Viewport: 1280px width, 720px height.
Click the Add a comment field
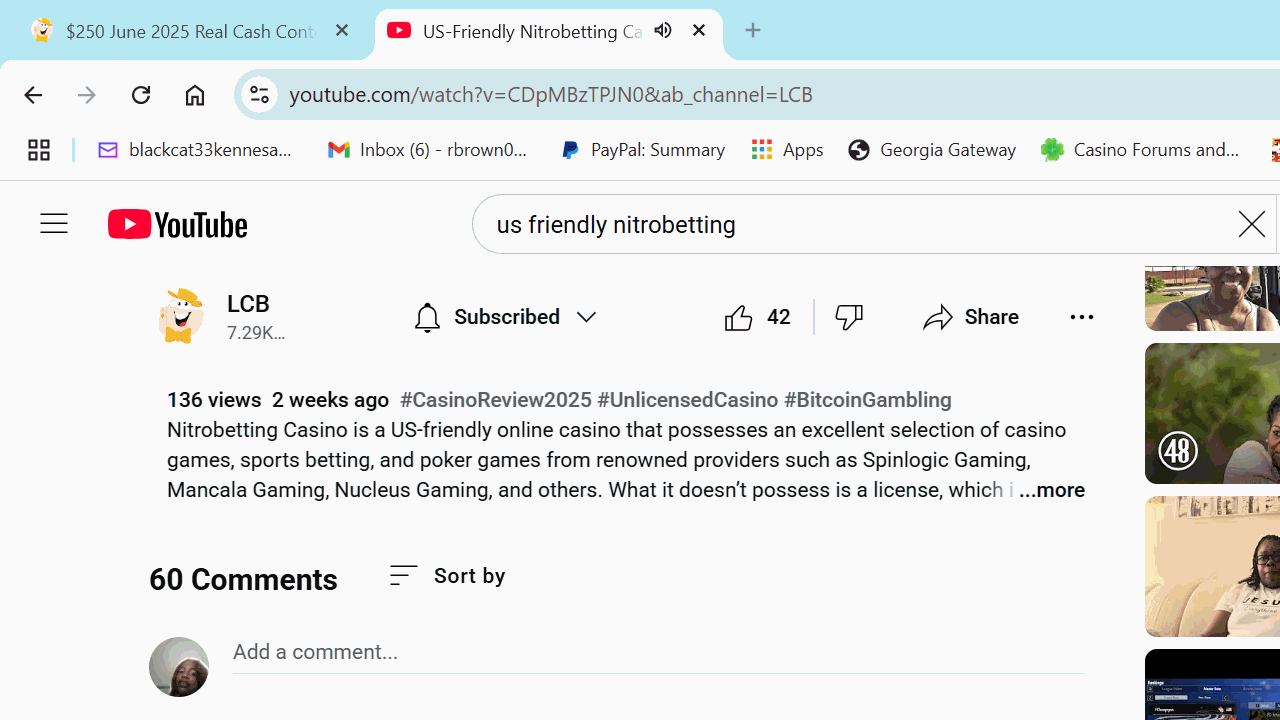(x=658, y=652)
